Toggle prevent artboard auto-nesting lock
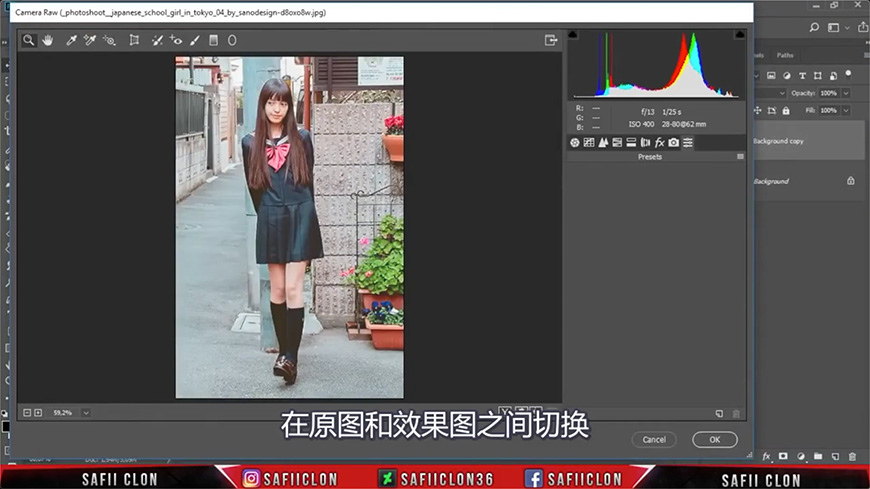Image resolution: width=870 pixels, height=489 pixels. [772, 110]
